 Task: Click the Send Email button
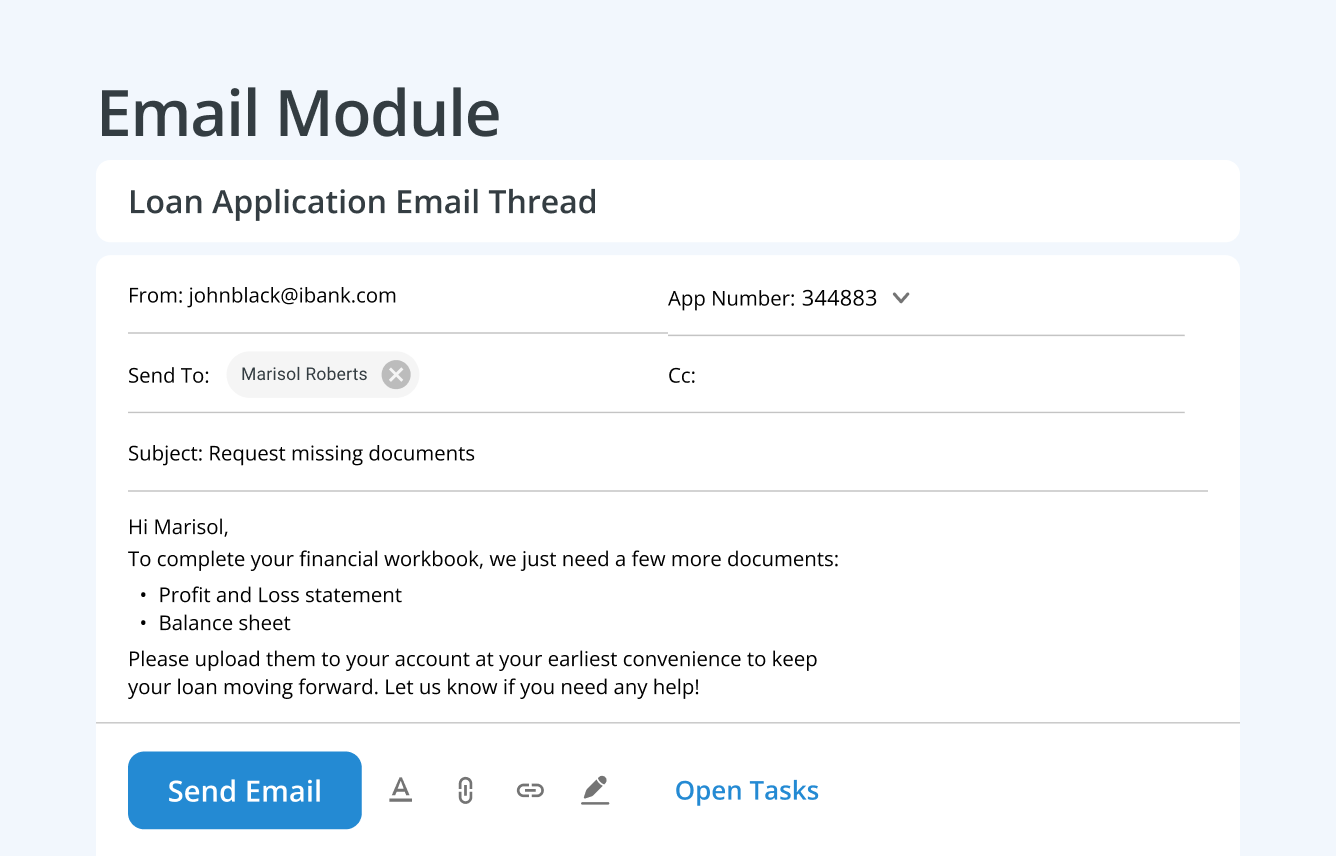pyautogui.click(x=244, y=790)
